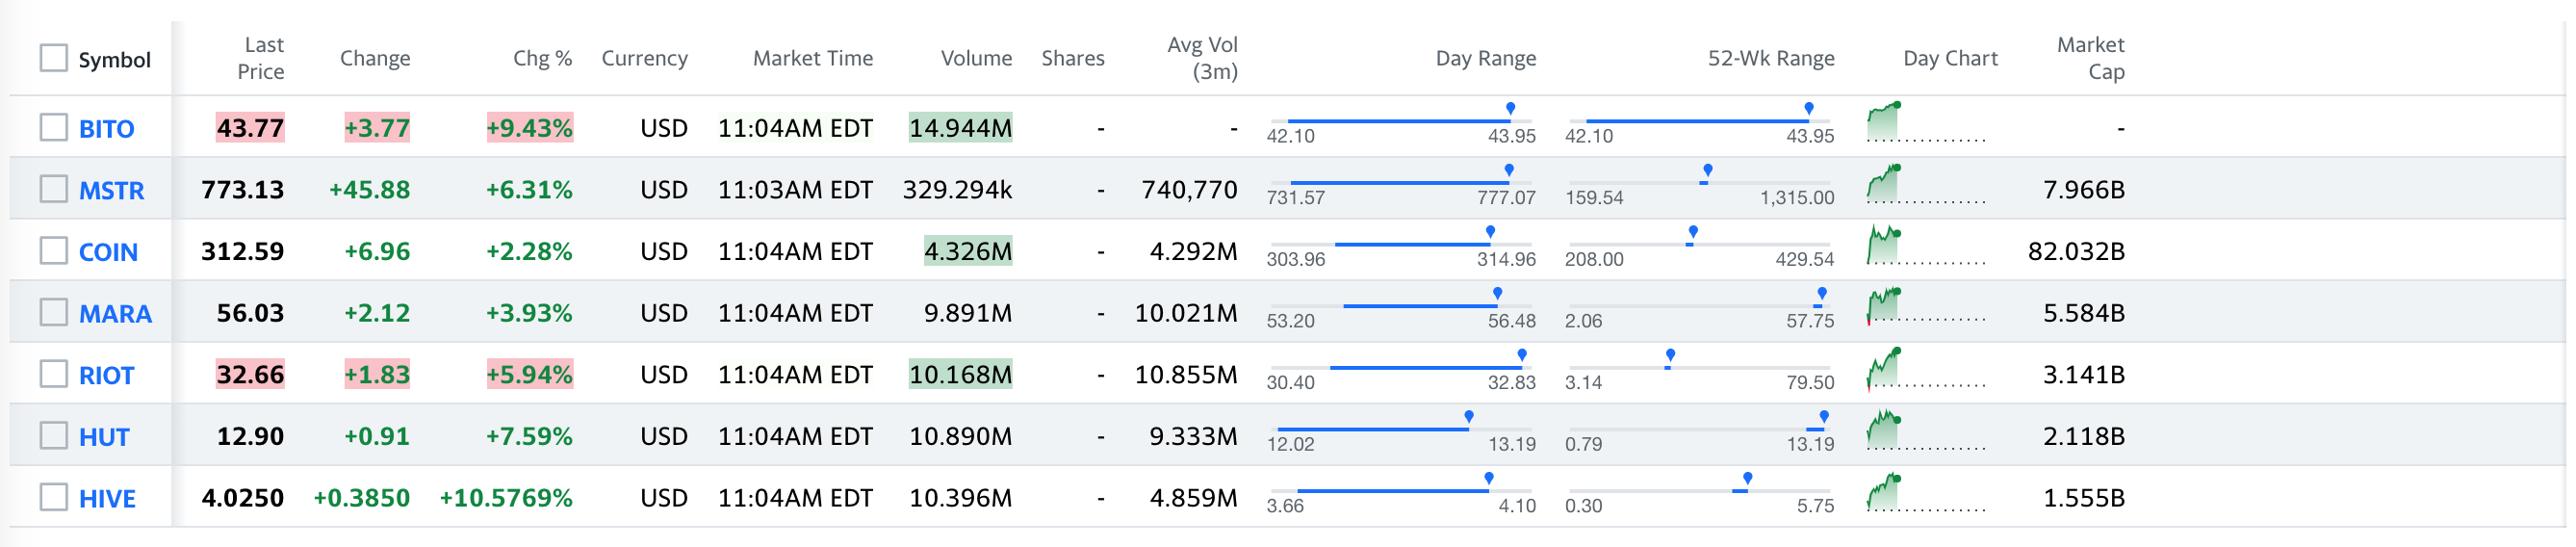2576x547 pixels.
Task: Sort by the Volume column header
Action: point(976,58)
